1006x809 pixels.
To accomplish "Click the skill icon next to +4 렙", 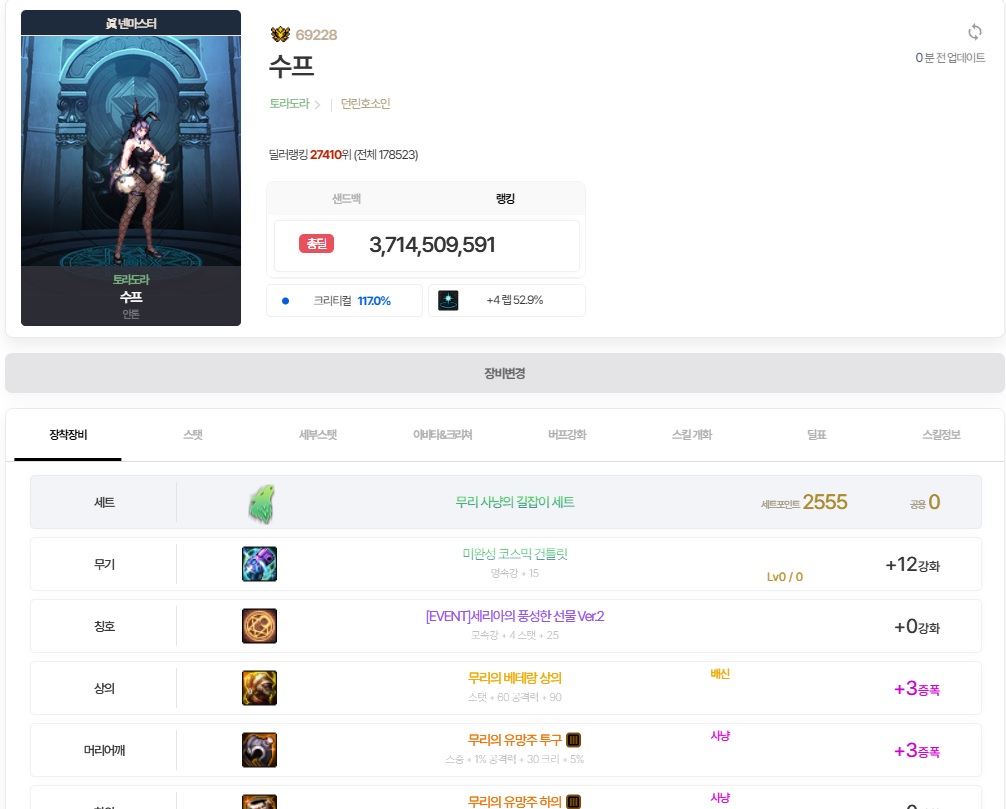I will coord(448,300).
